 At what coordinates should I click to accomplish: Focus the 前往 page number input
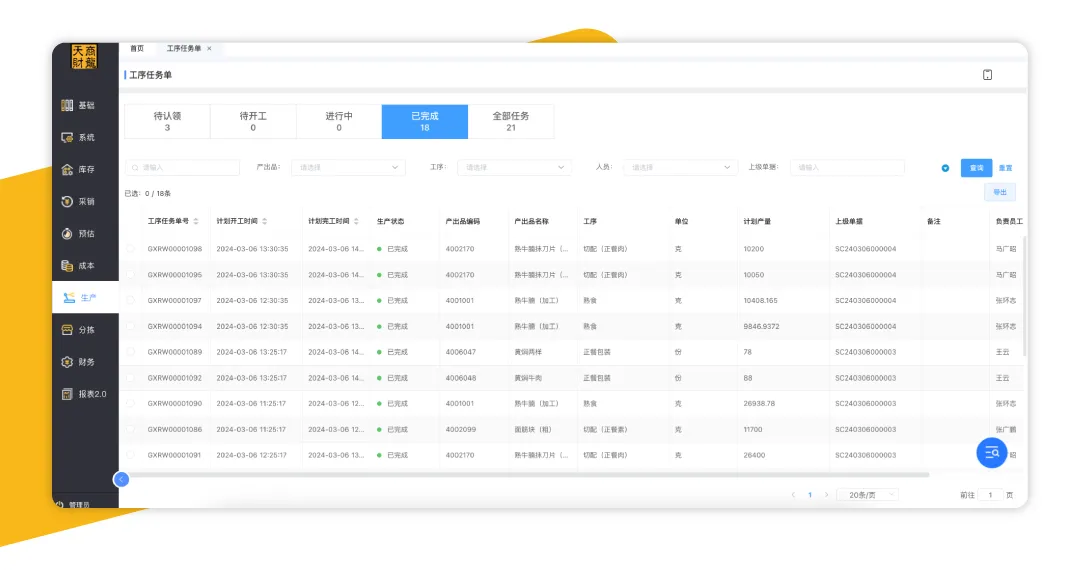point(990,495)
